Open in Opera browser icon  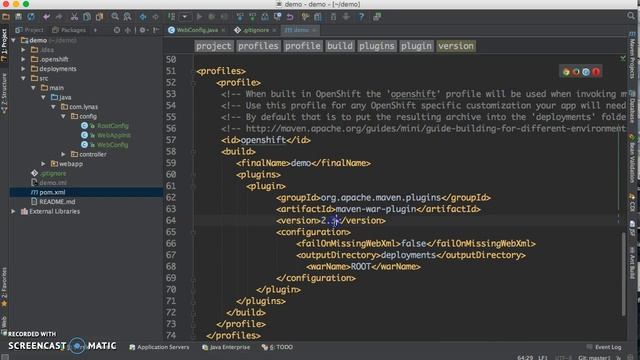pyautogui.click(x=596, y=72)
